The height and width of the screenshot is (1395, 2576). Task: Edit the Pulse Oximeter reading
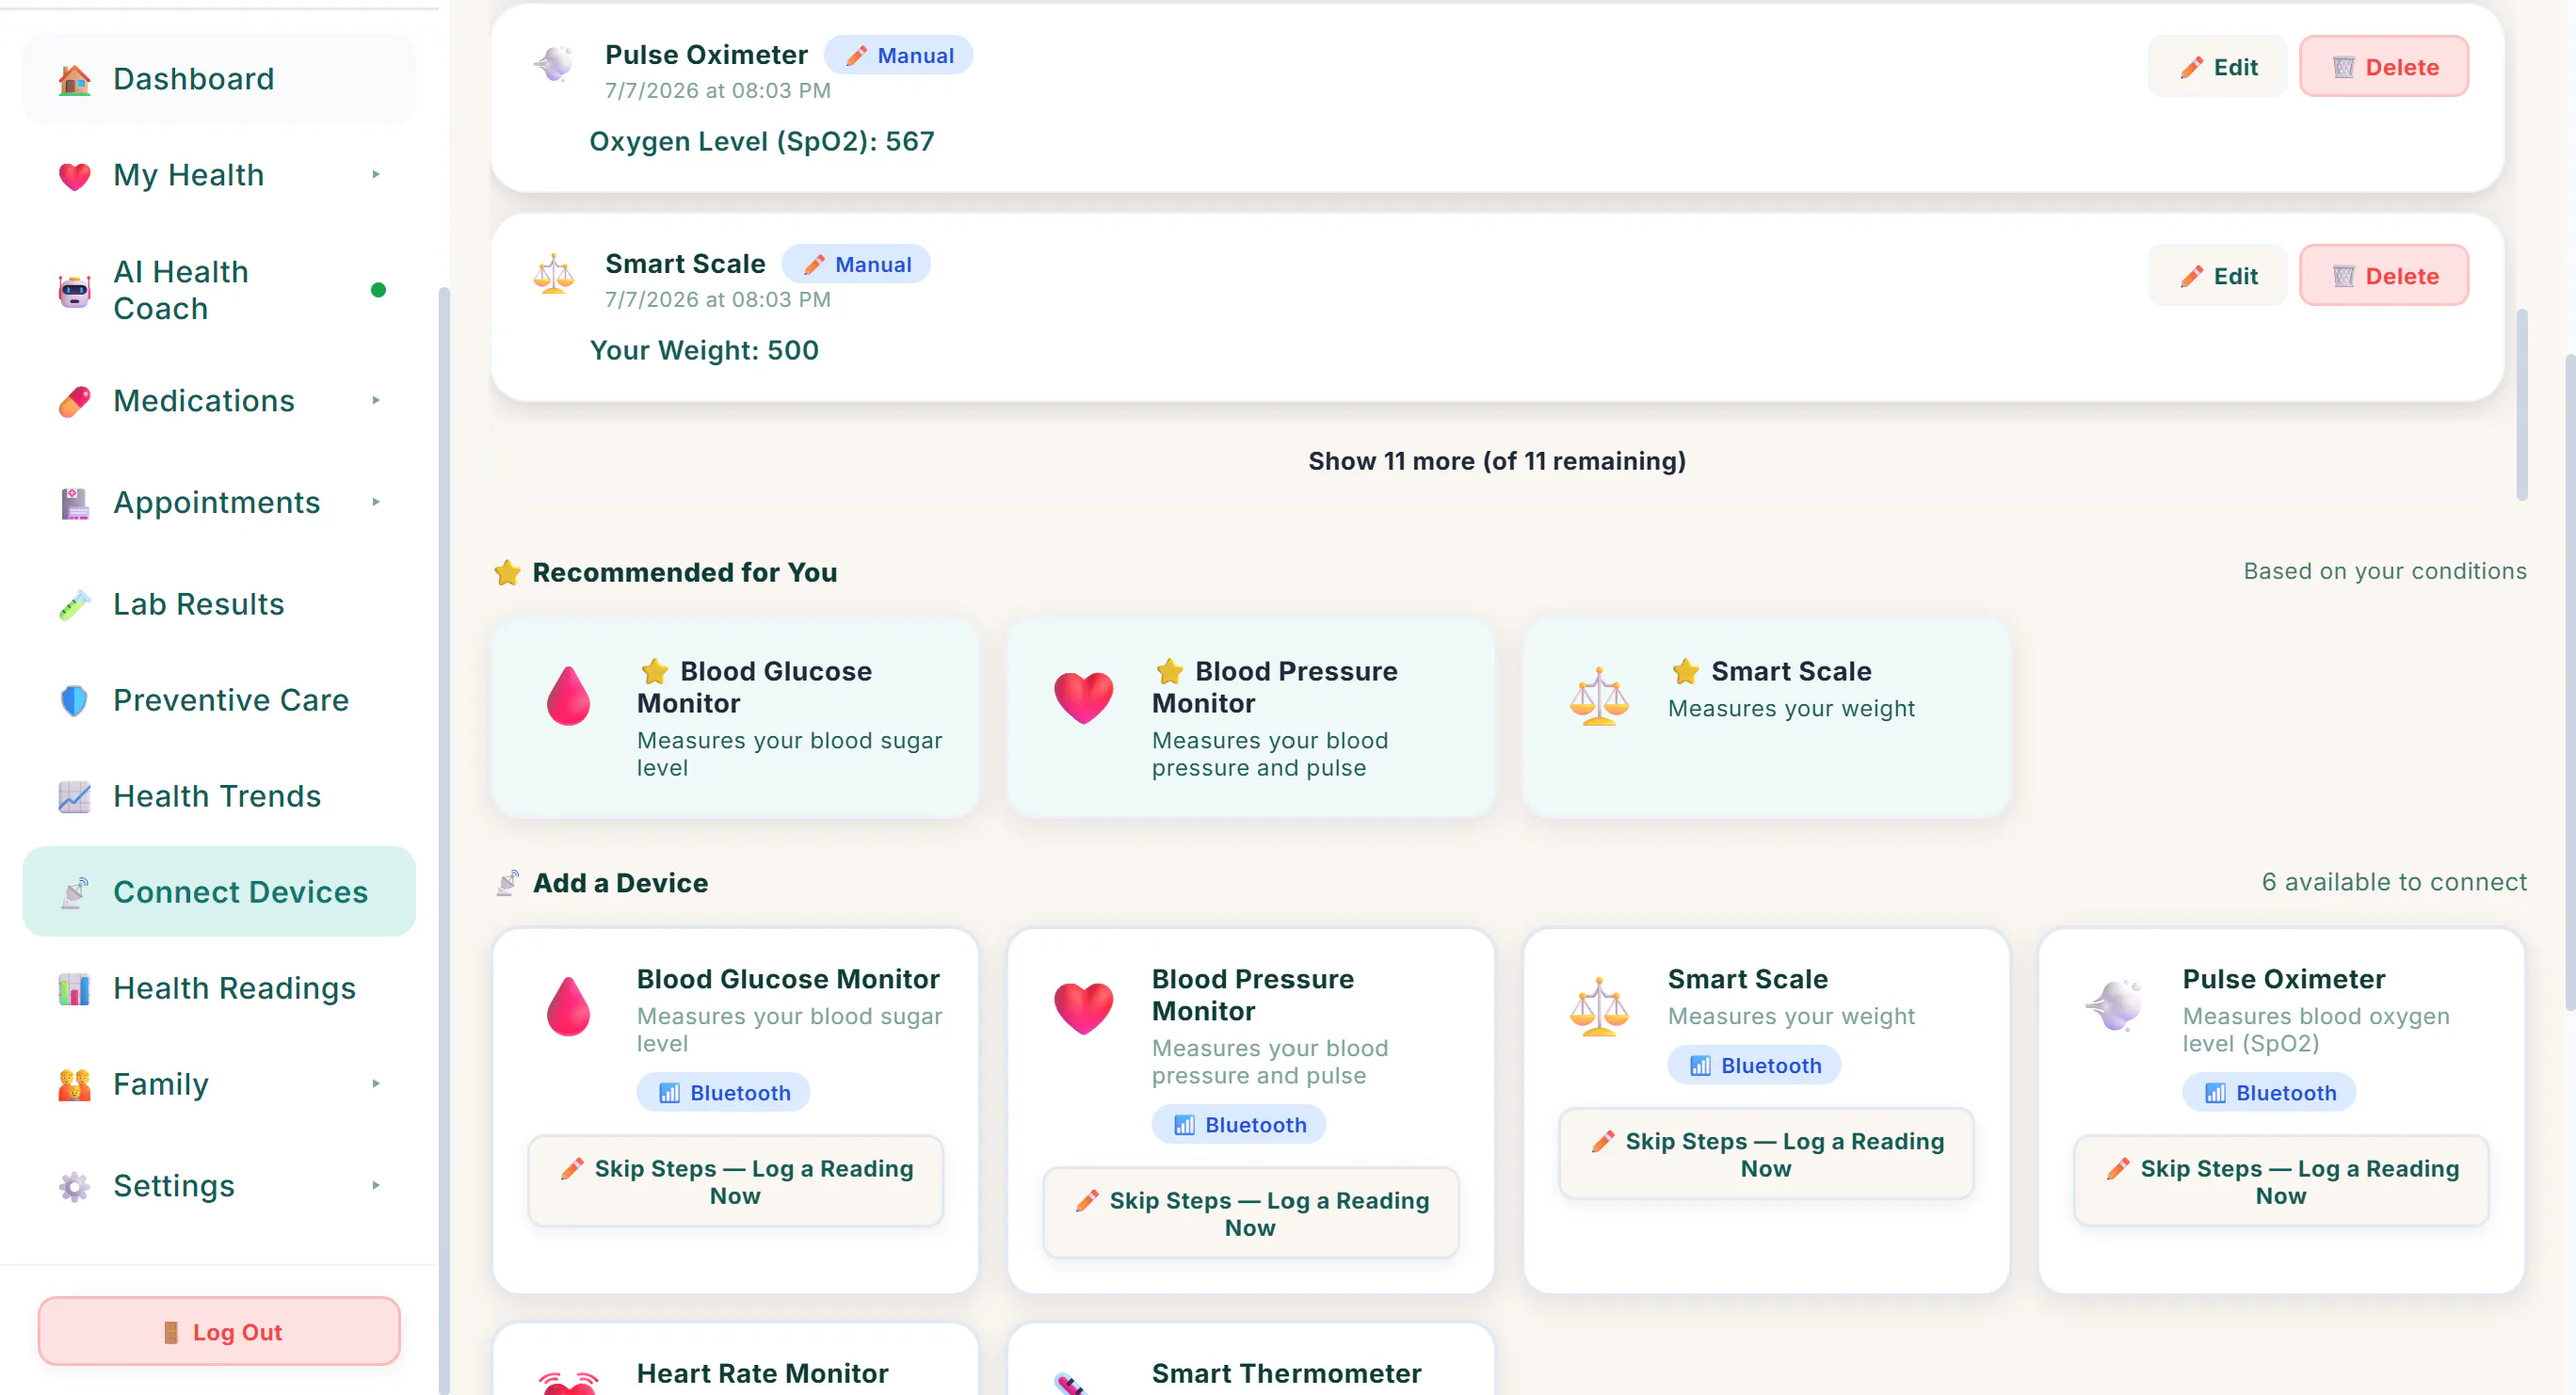point(2218,67)
